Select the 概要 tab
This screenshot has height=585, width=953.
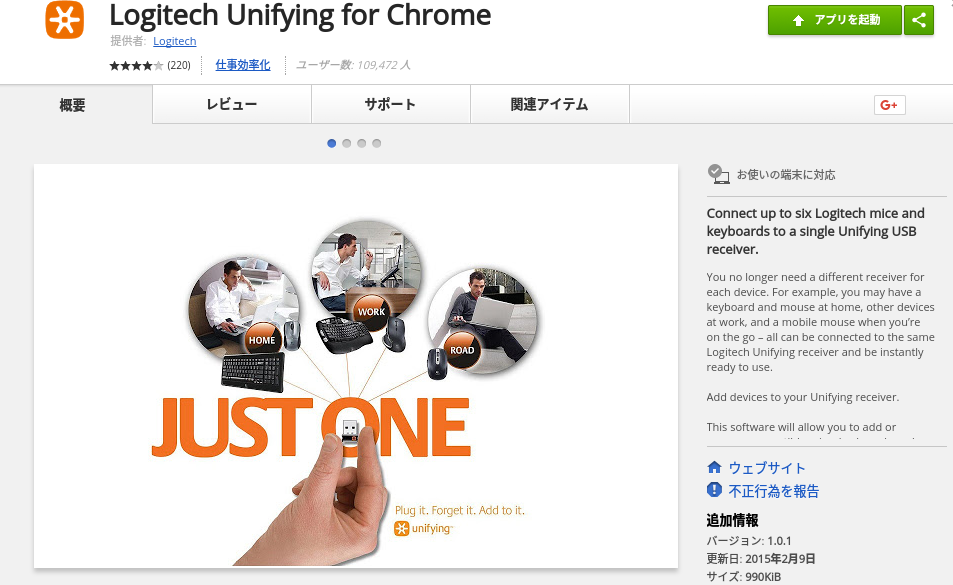coord(72,105)
